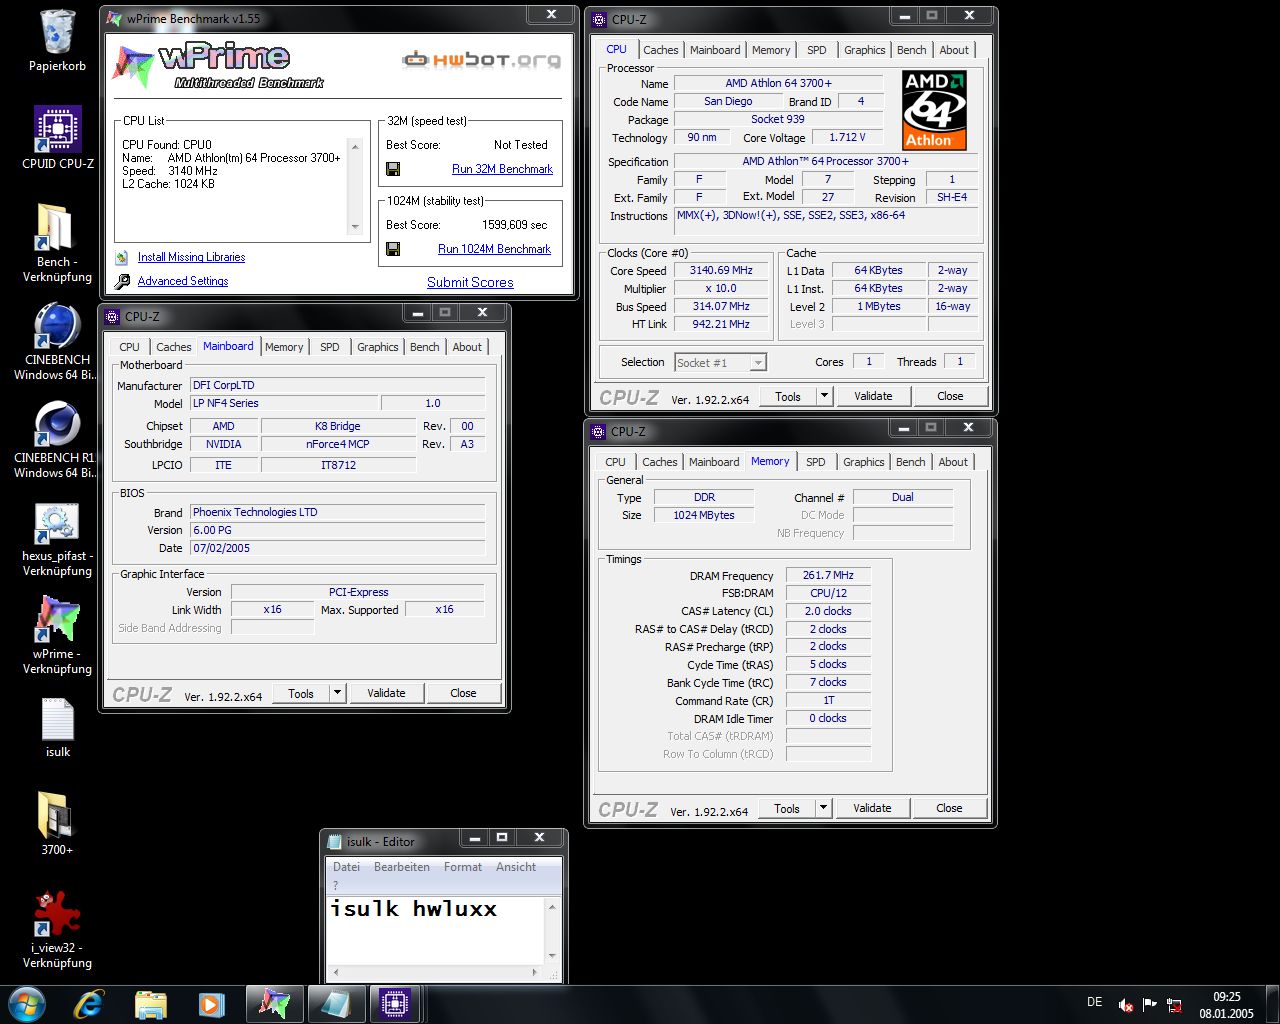
Task: Click Validate in the processor CPU-Z window
Action: tap(873, 396)
